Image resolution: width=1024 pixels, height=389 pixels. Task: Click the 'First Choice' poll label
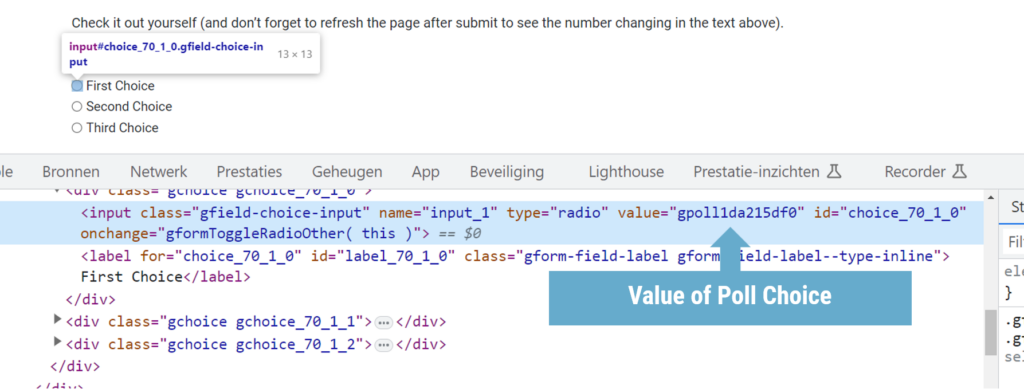click(120, 86)
